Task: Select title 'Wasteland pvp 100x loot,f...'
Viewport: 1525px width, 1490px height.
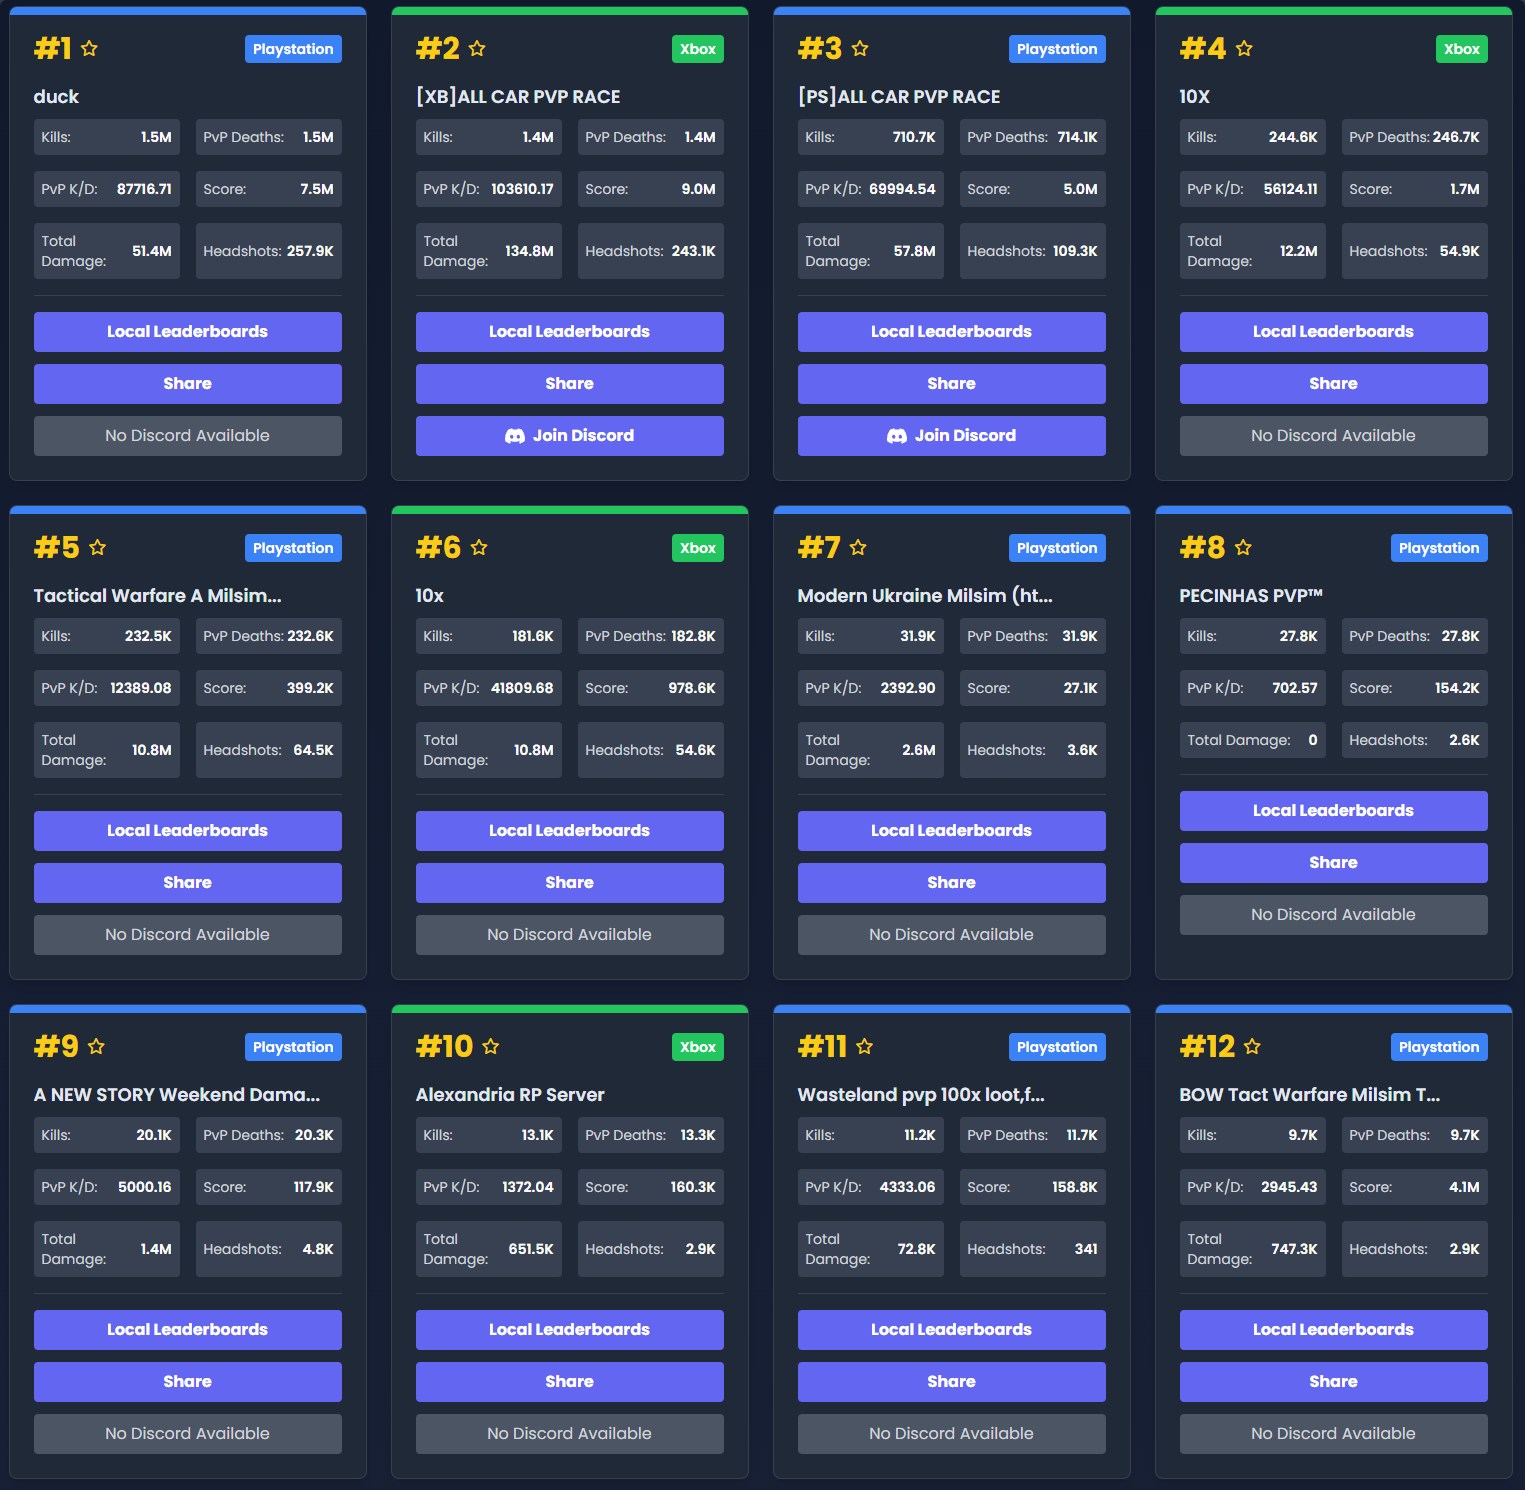Action: tap(921, 1095)
